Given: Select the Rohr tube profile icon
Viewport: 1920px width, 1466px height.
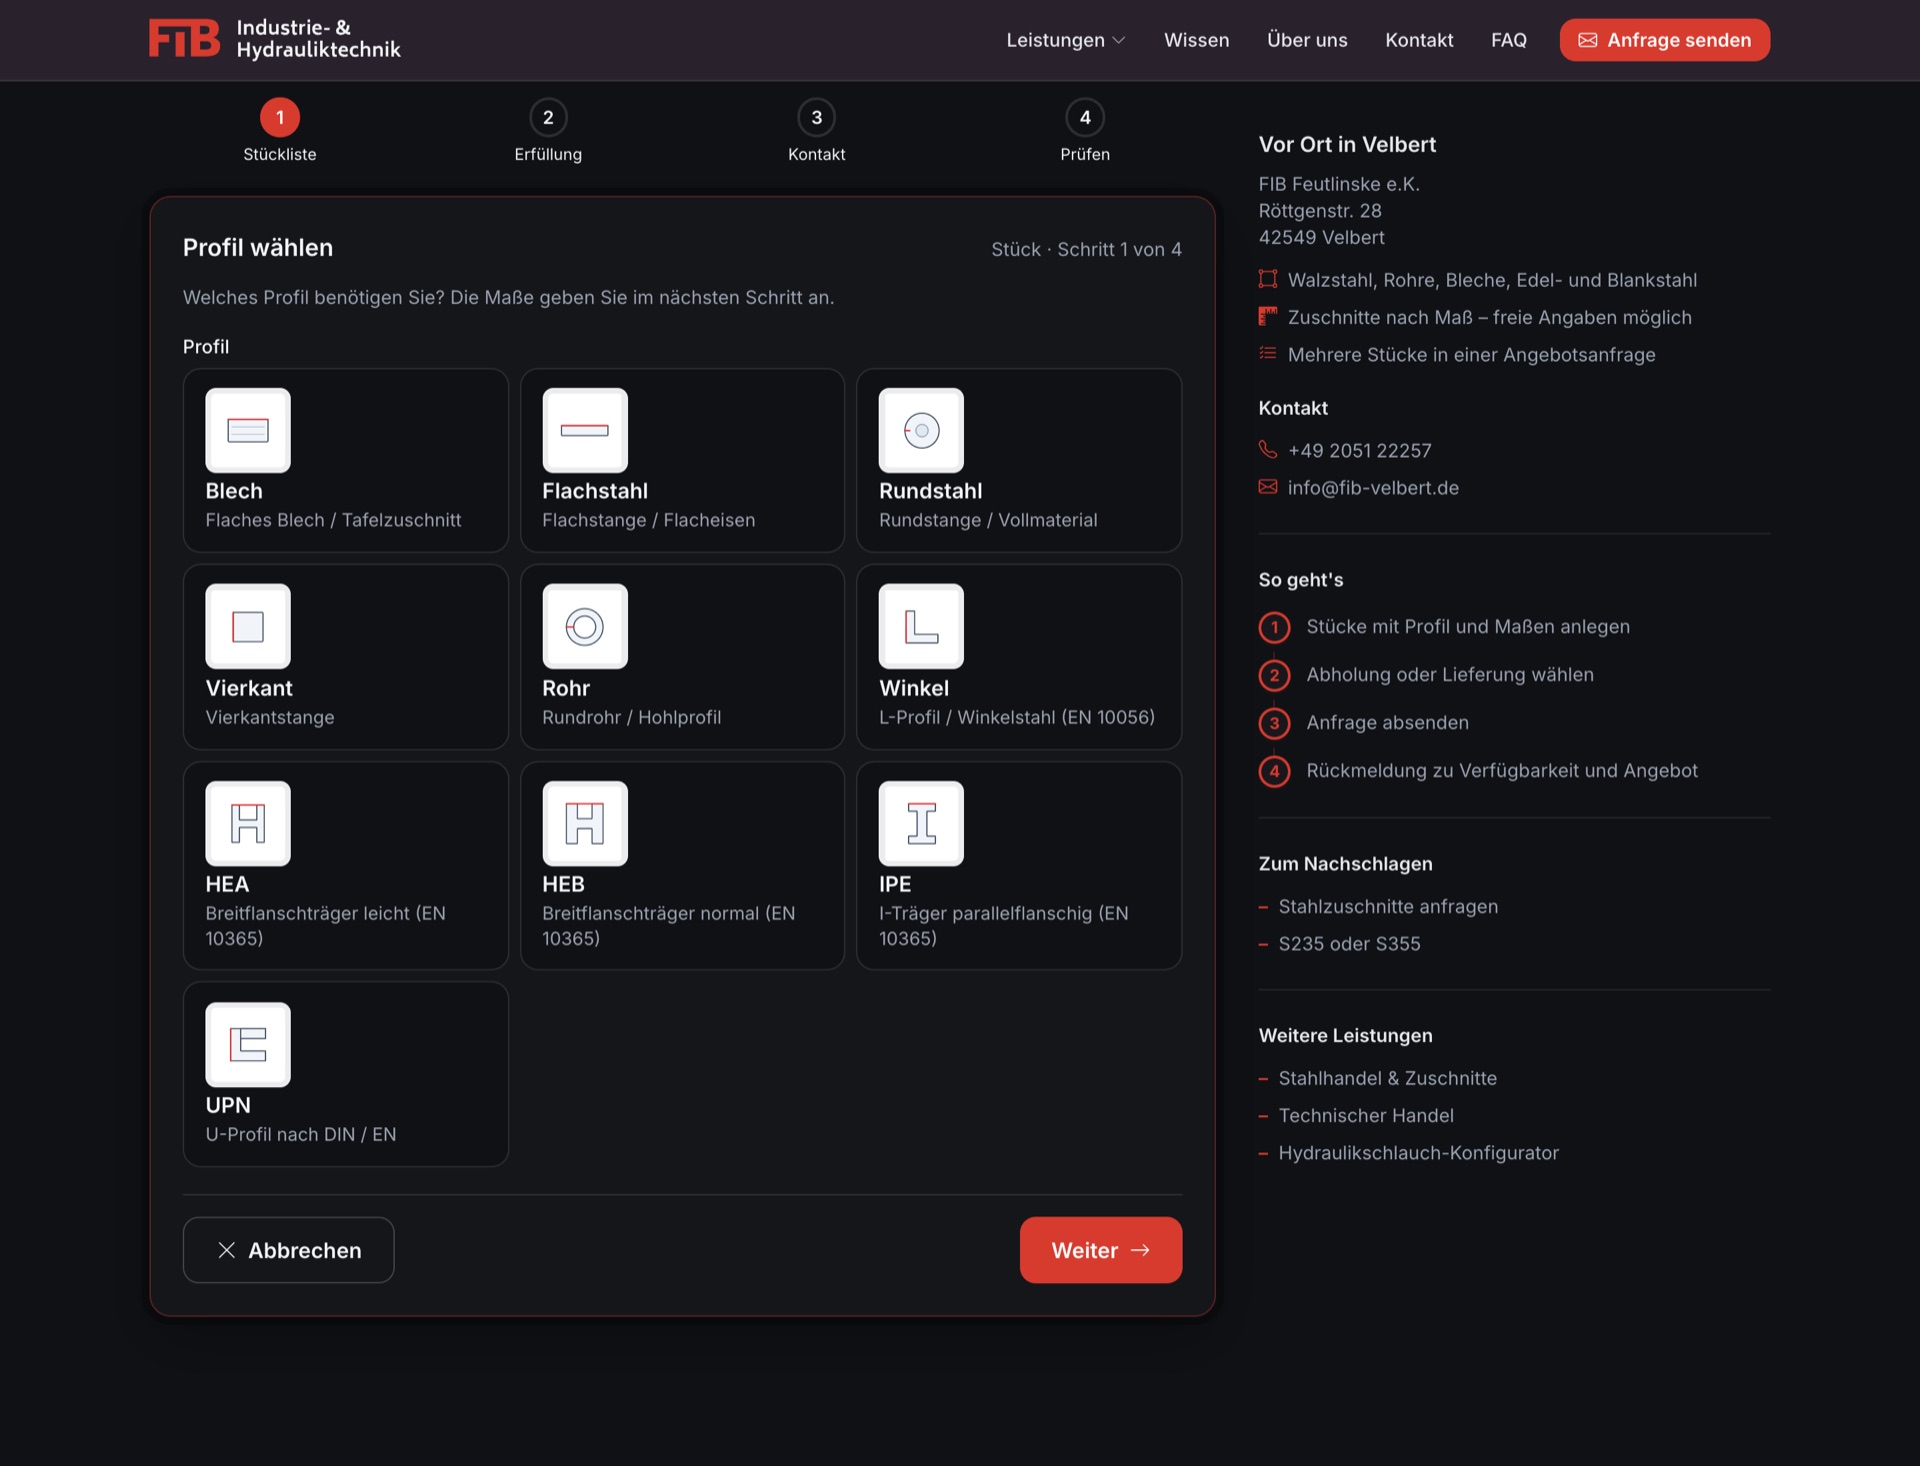Looking at the screenshot, I should coord(585,626).
